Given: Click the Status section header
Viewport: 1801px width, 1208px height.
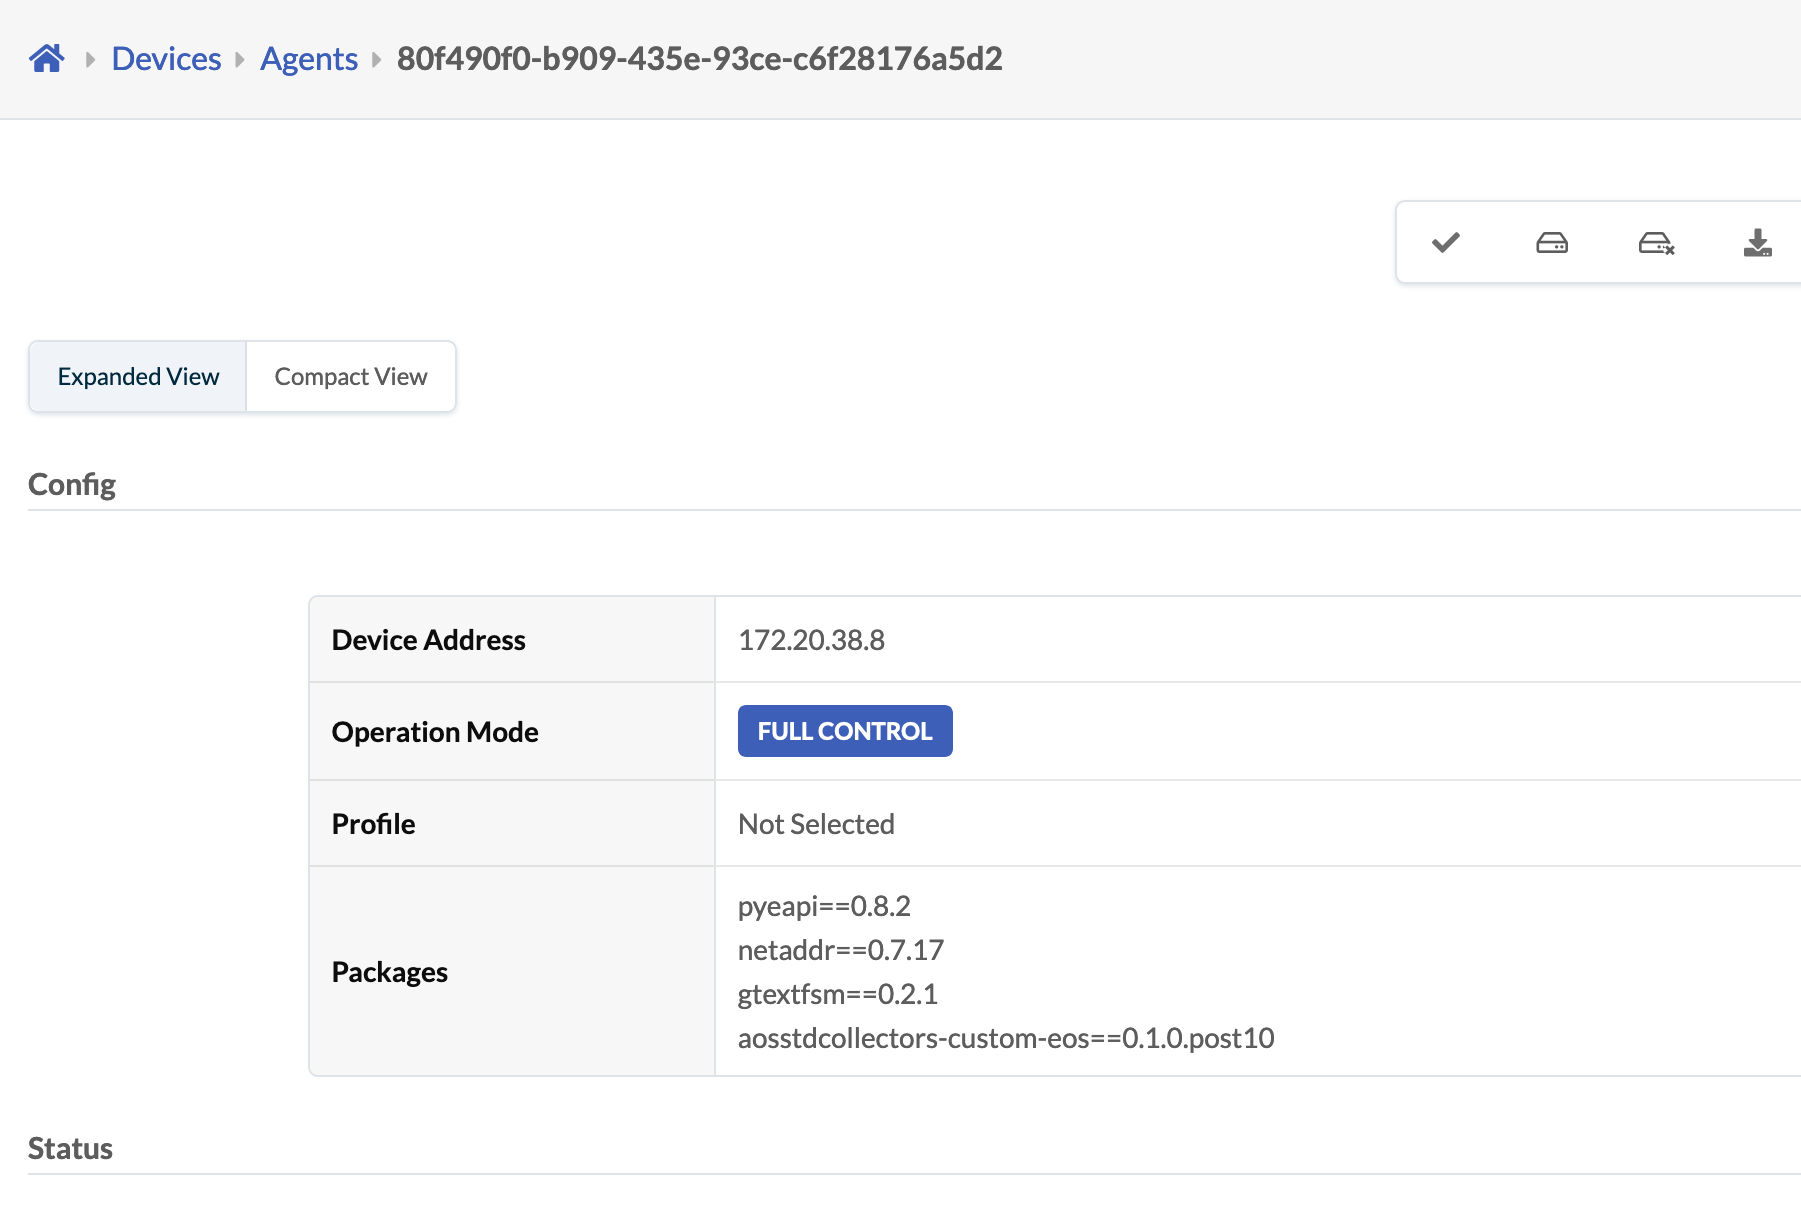Looking at the screenshot, I should 70,1148.
